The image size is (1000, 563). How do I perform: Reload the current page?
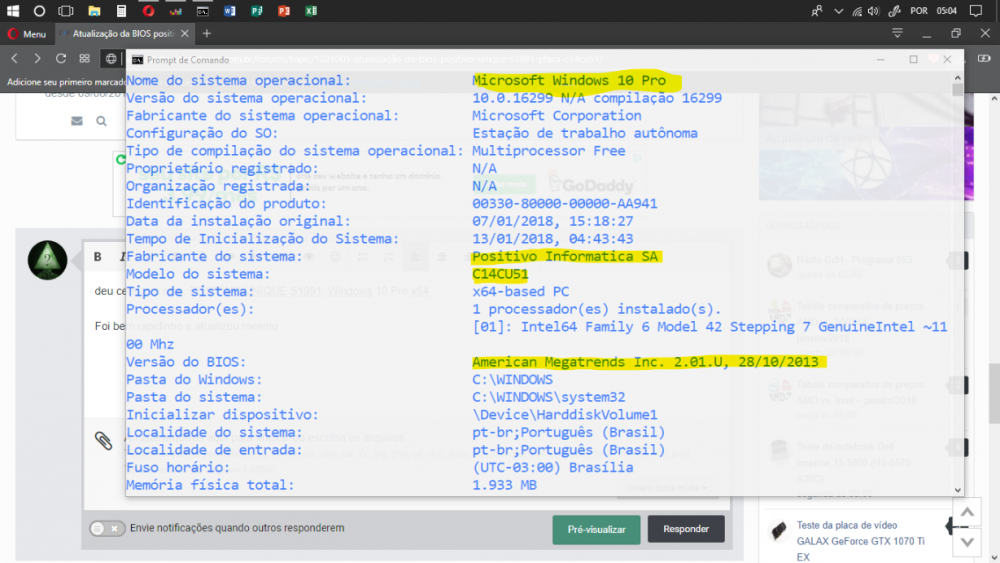61,58
